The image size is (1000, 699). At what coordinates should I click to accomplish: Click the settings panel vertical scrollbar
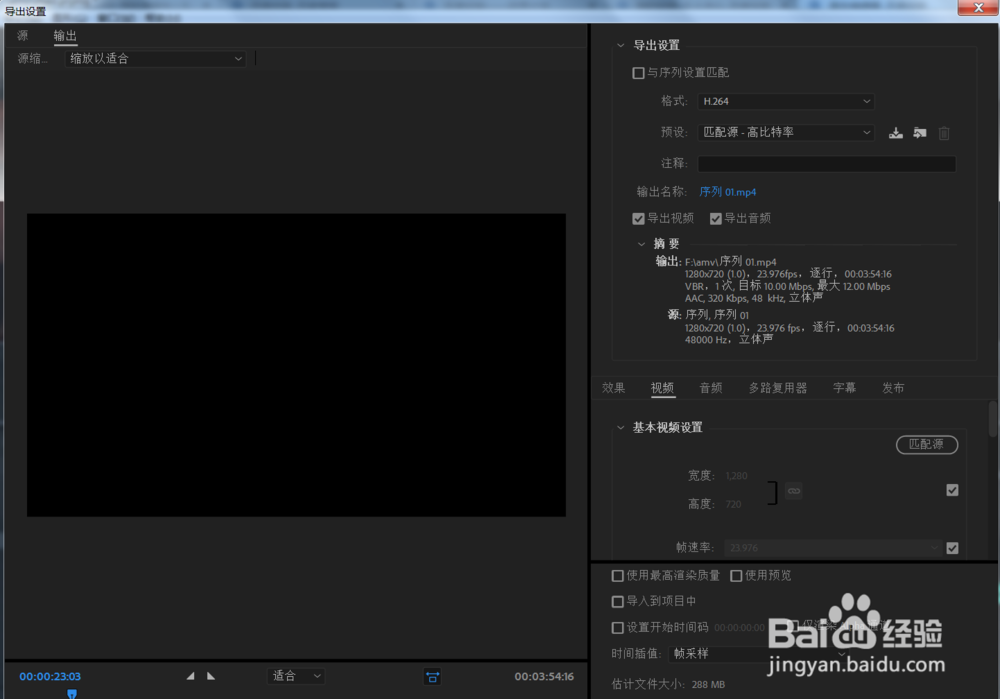pos(992,419)
